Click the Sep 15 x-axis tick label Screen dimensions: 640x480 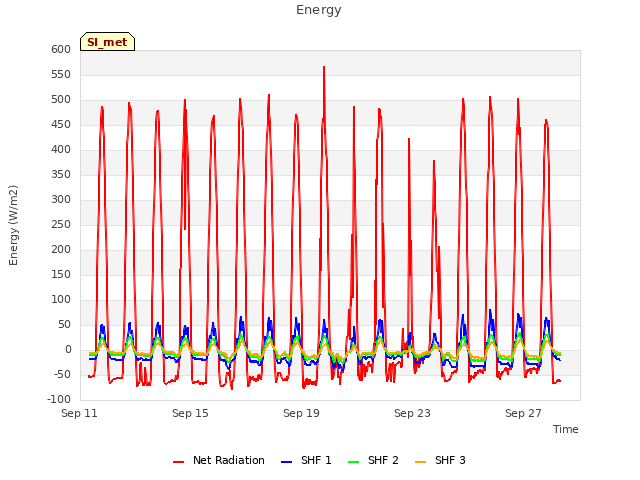(x=190, y=413)
